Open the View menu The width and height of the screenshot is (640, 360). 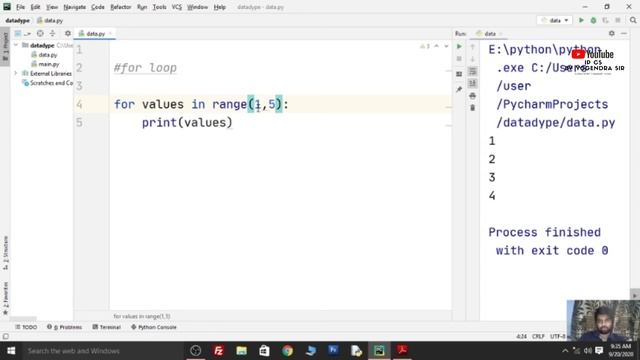tap(52, 7)
